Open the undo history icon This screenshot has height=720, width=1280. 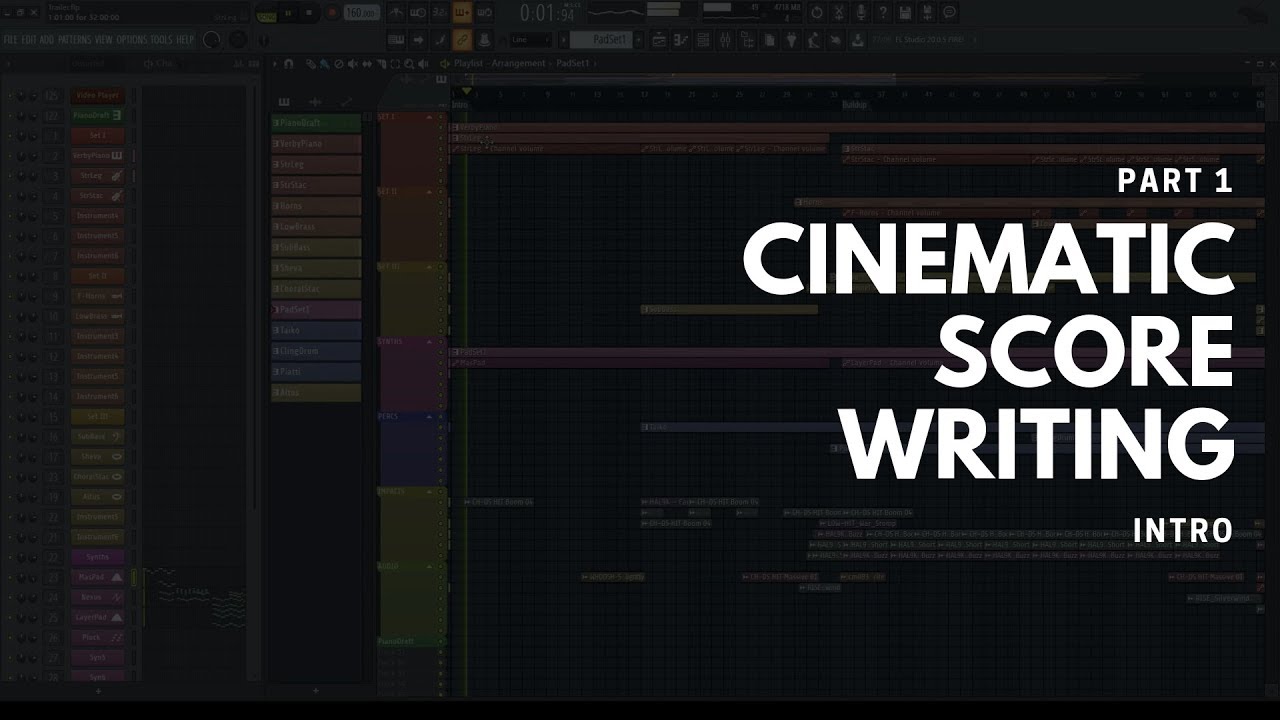click(x=816, y=12)
